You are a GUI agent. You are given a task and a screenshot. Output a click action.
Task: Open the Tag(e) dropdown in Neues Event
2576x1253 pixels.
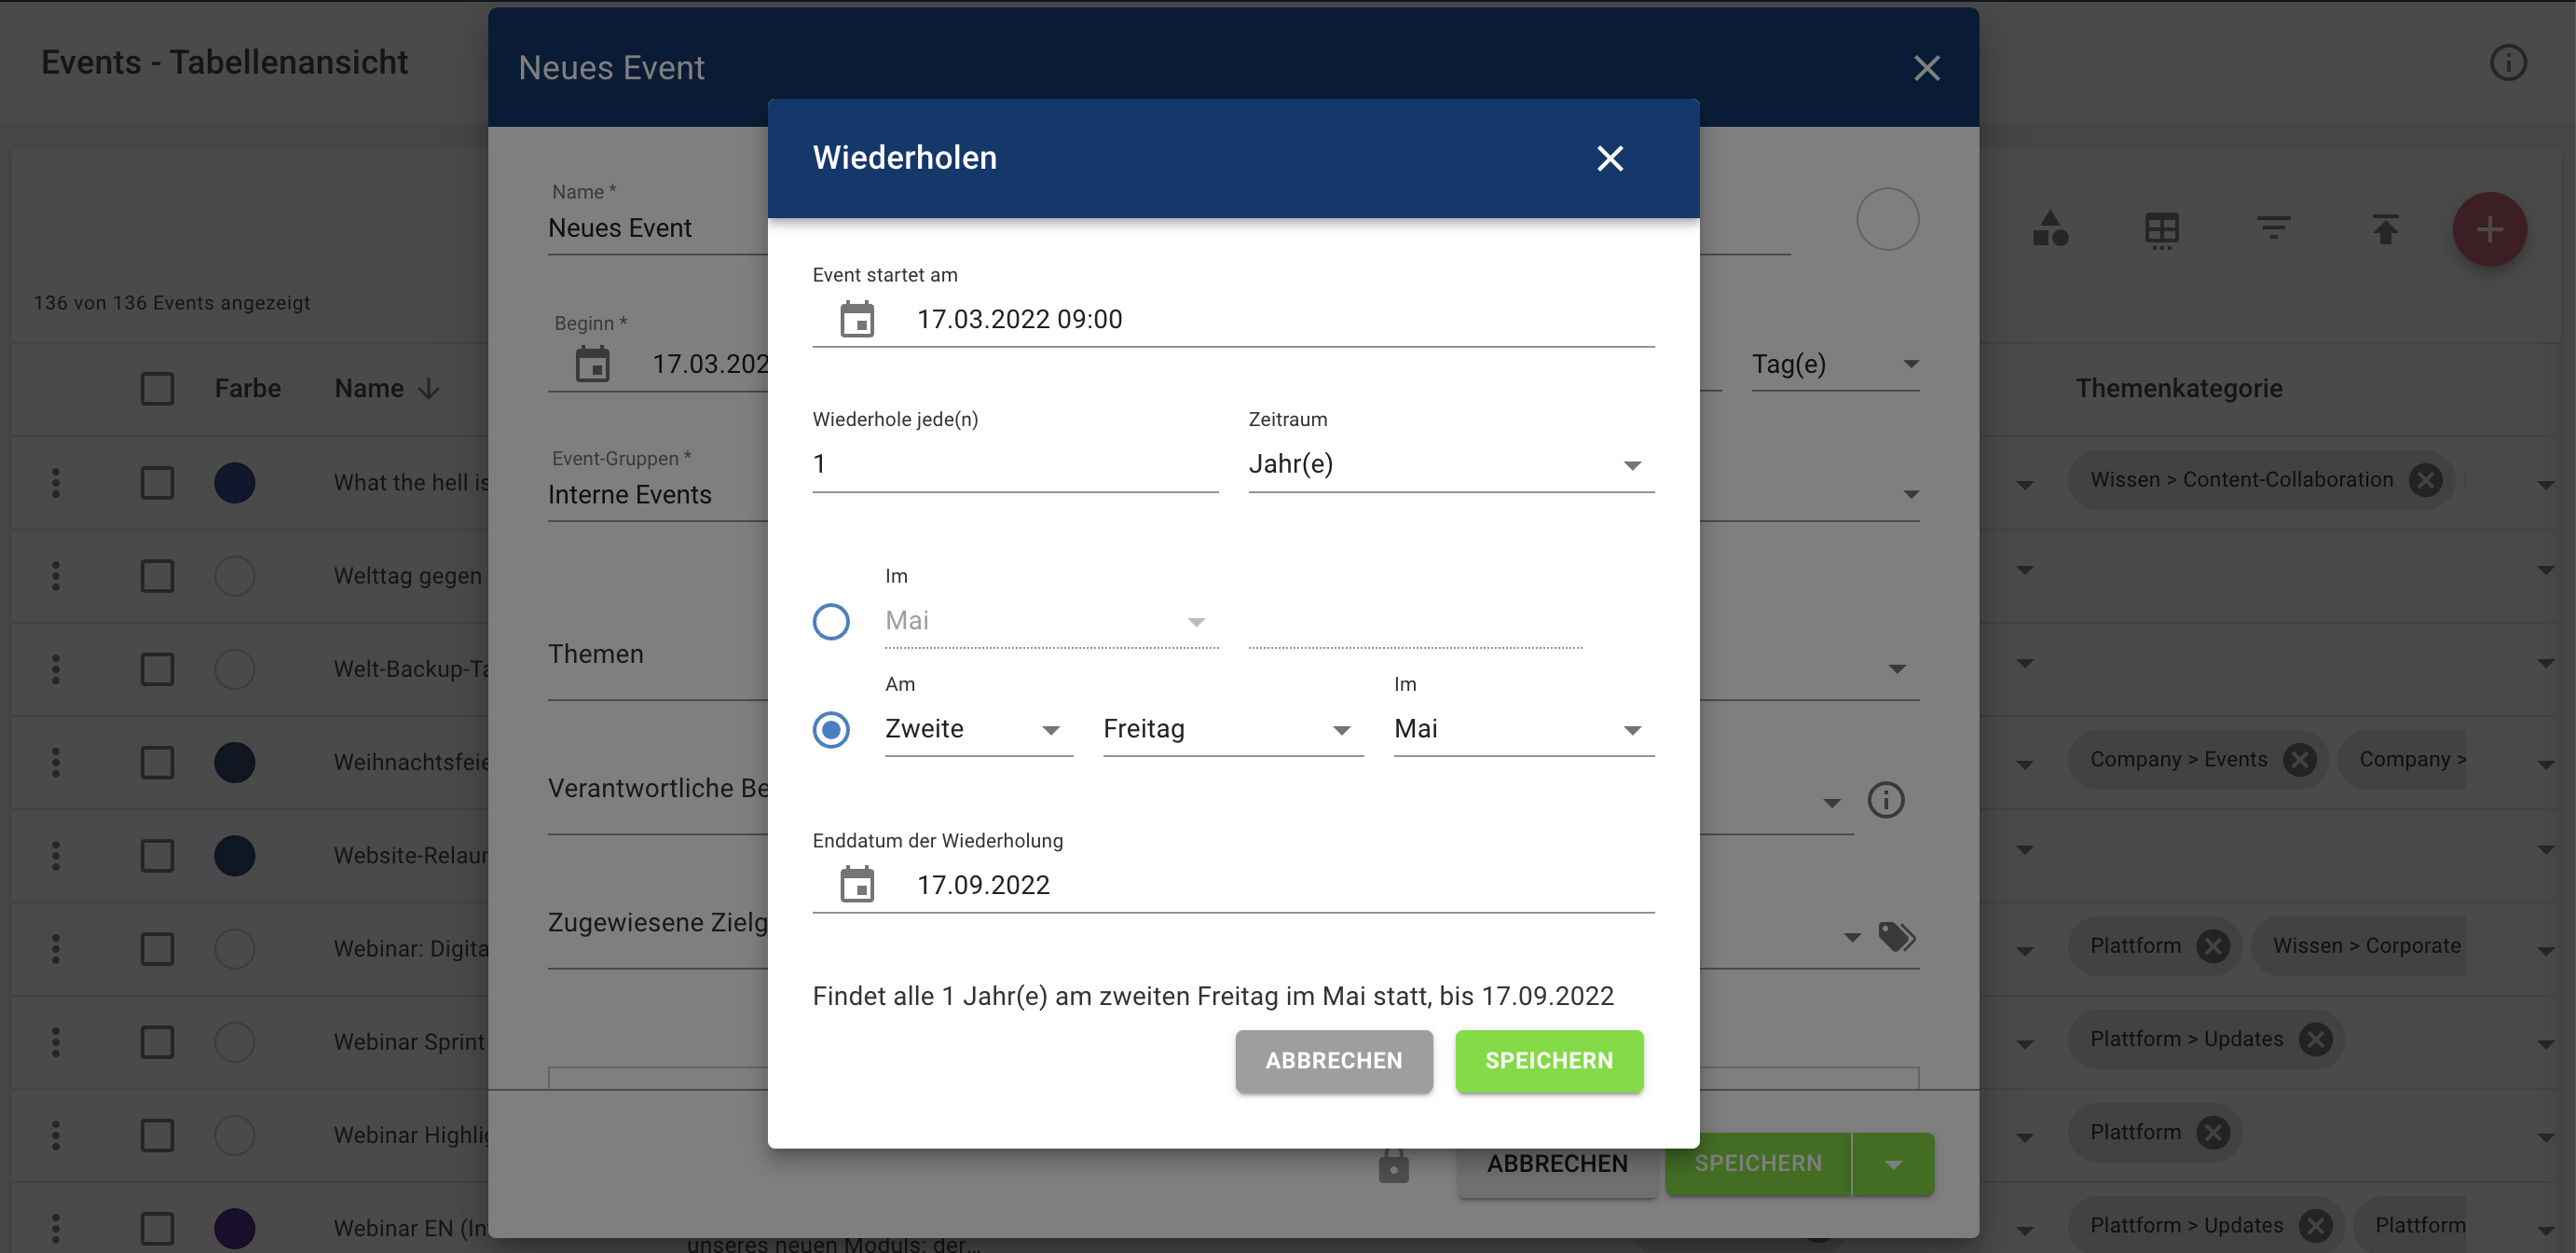[x=1834, y=364]
